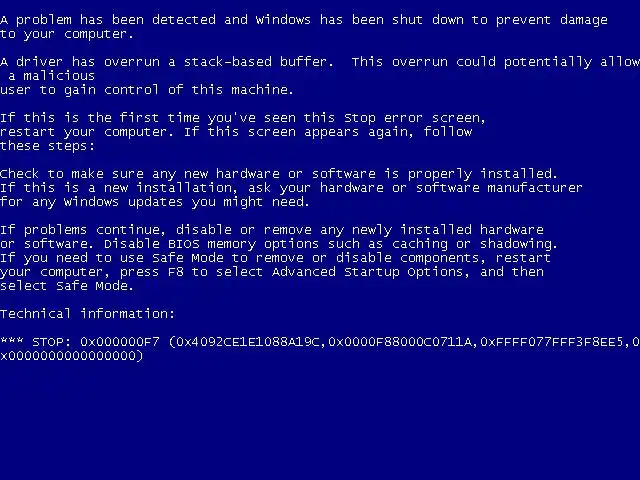The image size is (640, 480).
Task: Click the parameter 0x0000F88000C0711A
Action: click(400, 342)
